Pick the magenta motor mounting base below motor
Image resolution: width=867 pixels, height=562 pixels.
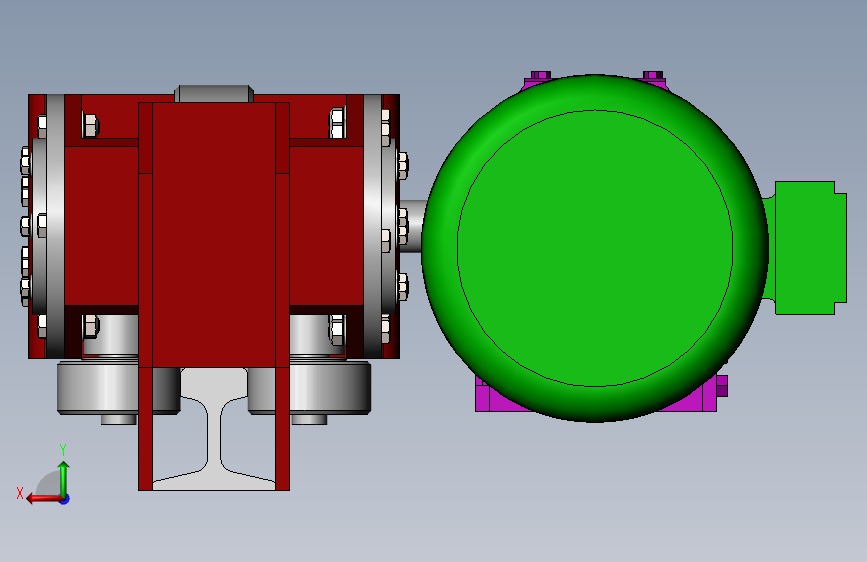tap(596, 394)
